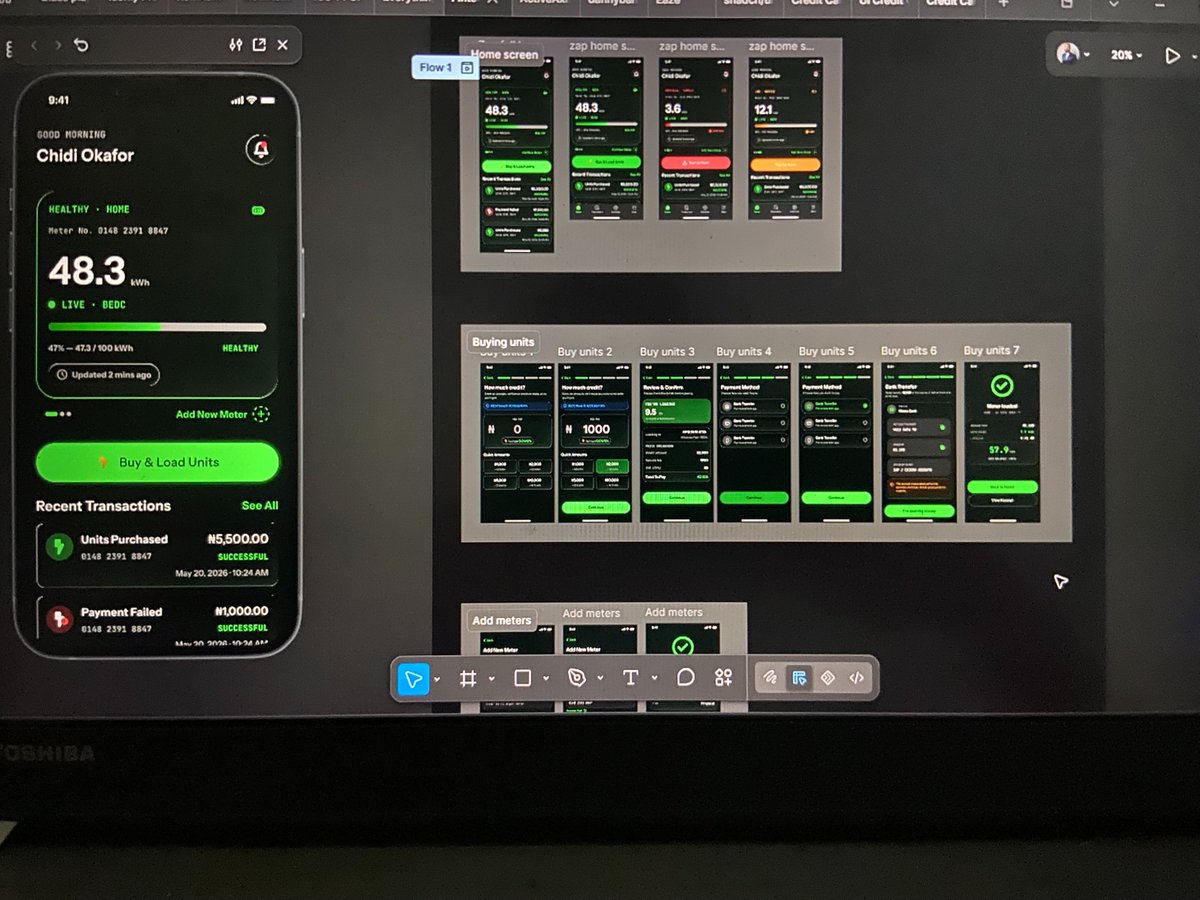
Task: Select the Frame tool
Action: coord(467,679)
